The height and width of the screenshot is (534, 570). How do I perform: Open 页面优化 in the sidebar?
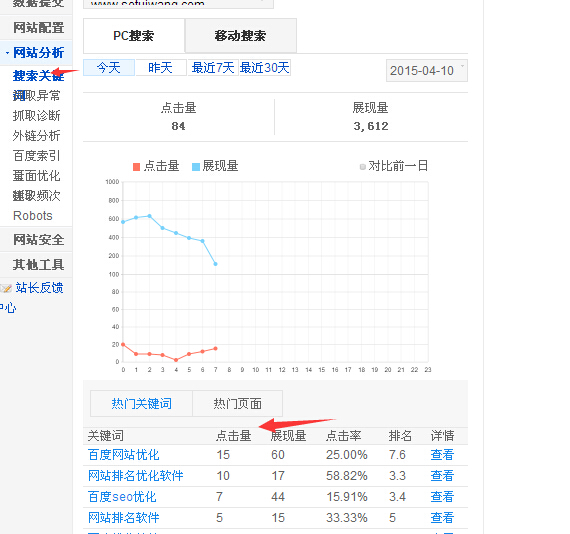tap(36, 176)
